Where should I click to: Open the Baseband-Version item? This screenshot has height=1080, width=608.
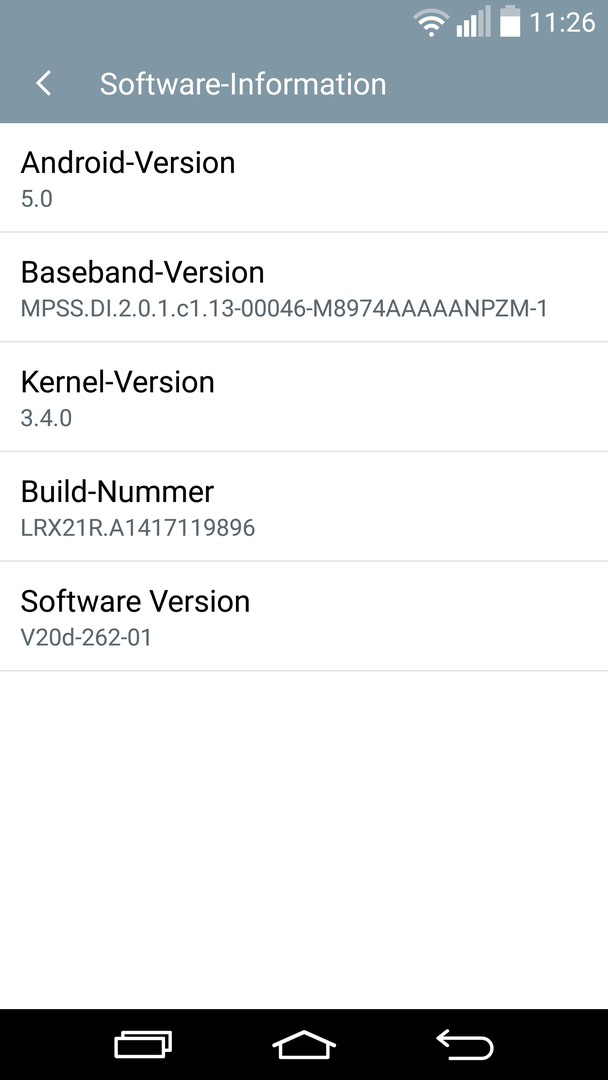point(304,287)
